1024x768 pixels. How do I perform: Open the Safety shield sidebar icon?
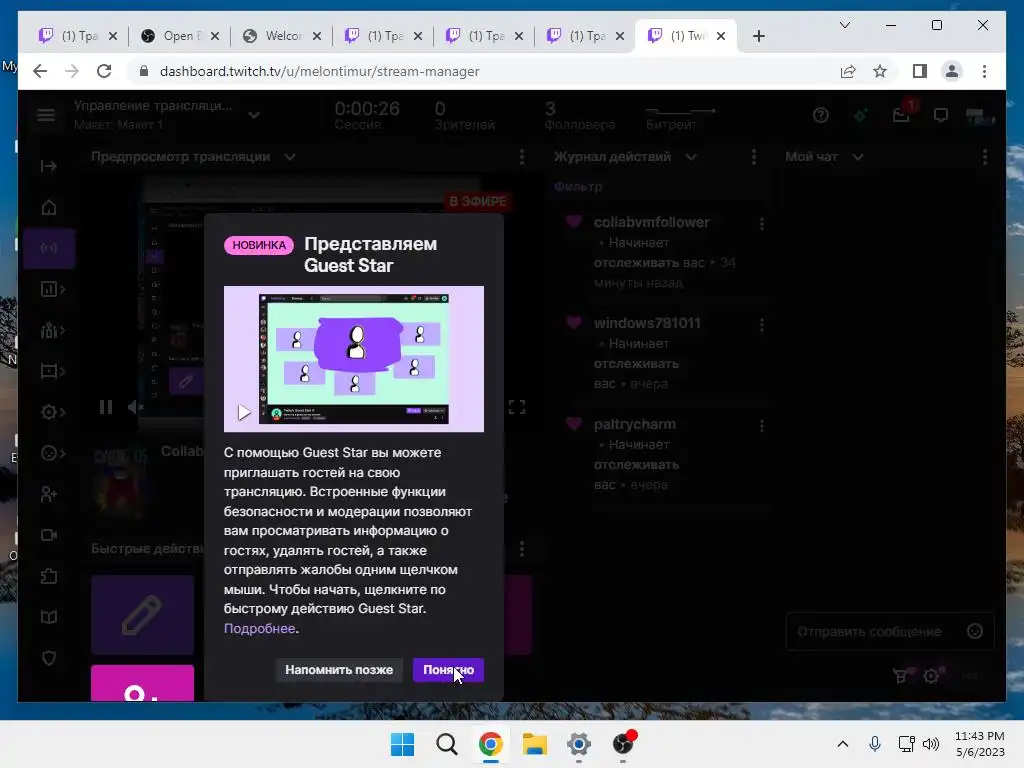pos(48,658)
